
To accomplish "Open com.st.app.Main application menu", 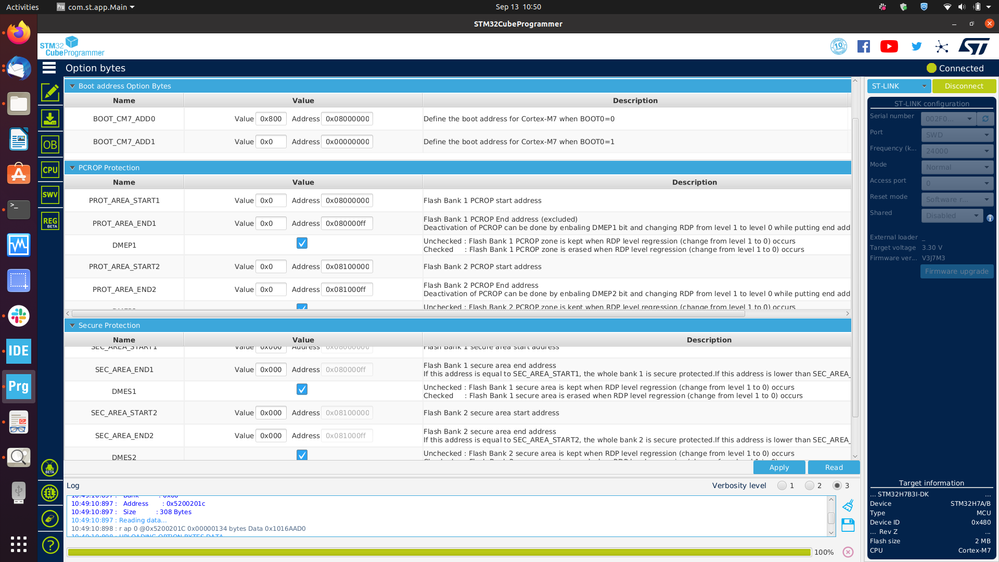I will coord(96,7).
